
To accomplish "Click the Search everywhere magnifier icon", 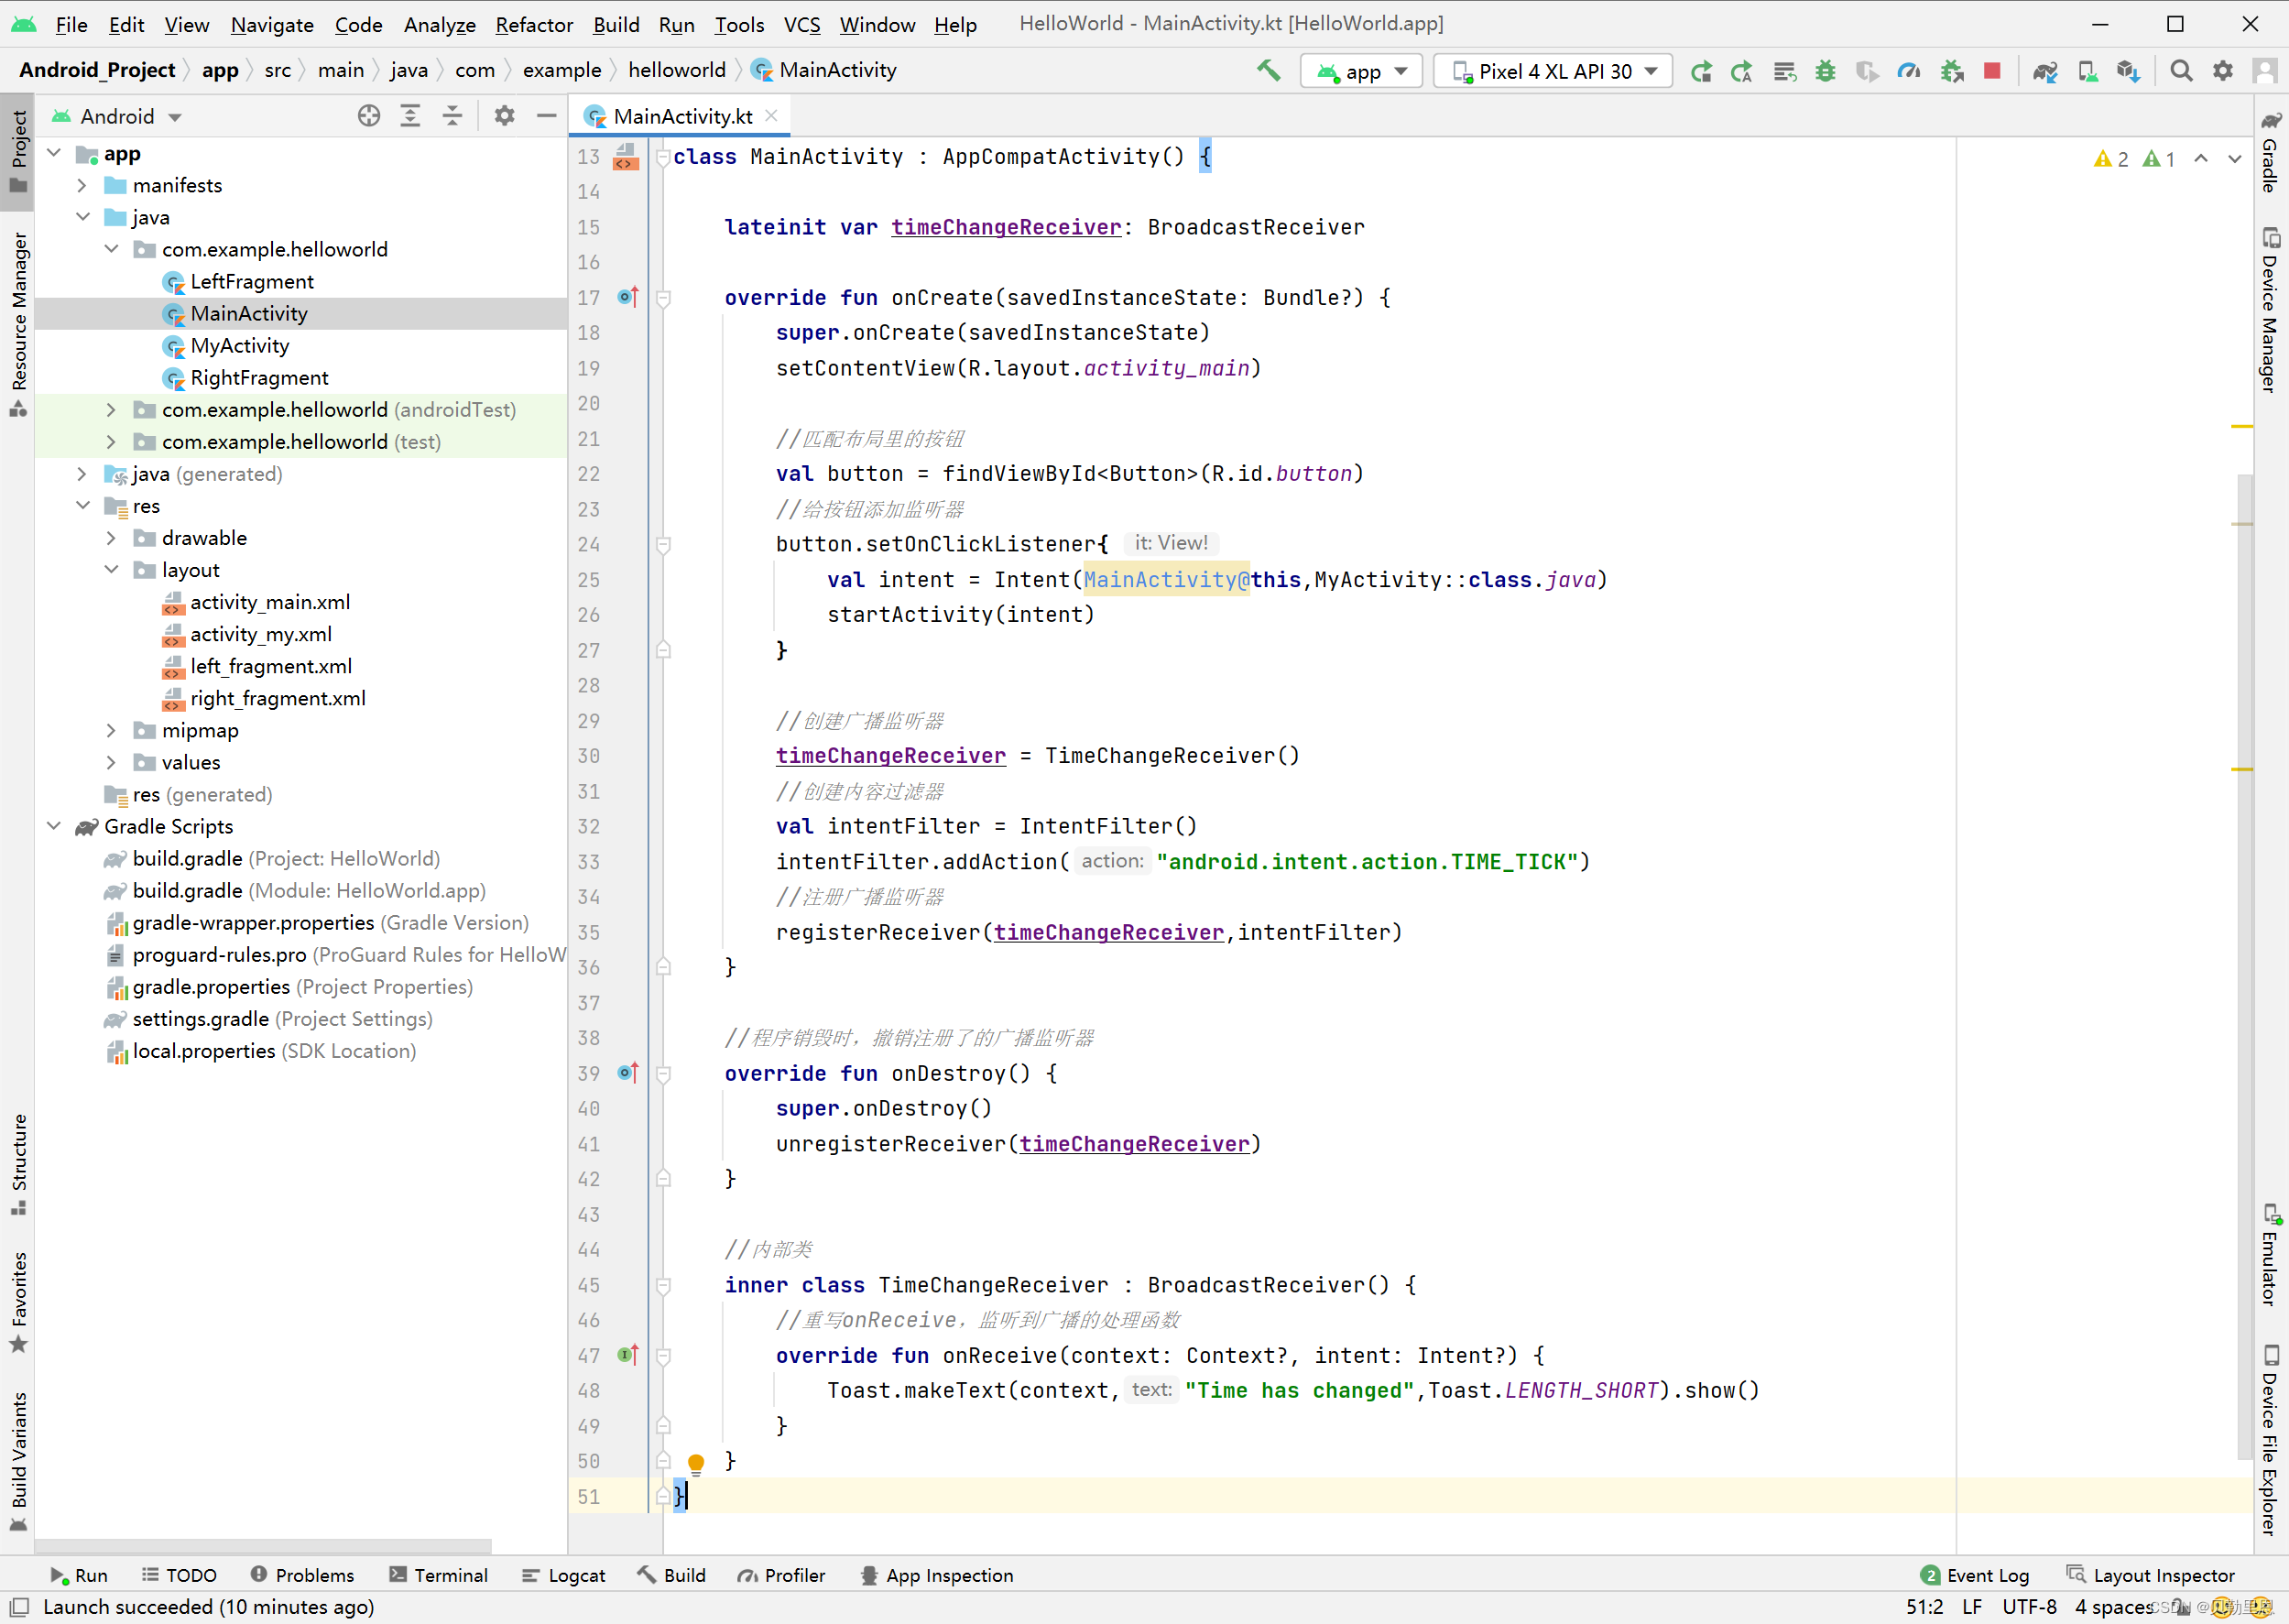I will [x=2182, y=71].
